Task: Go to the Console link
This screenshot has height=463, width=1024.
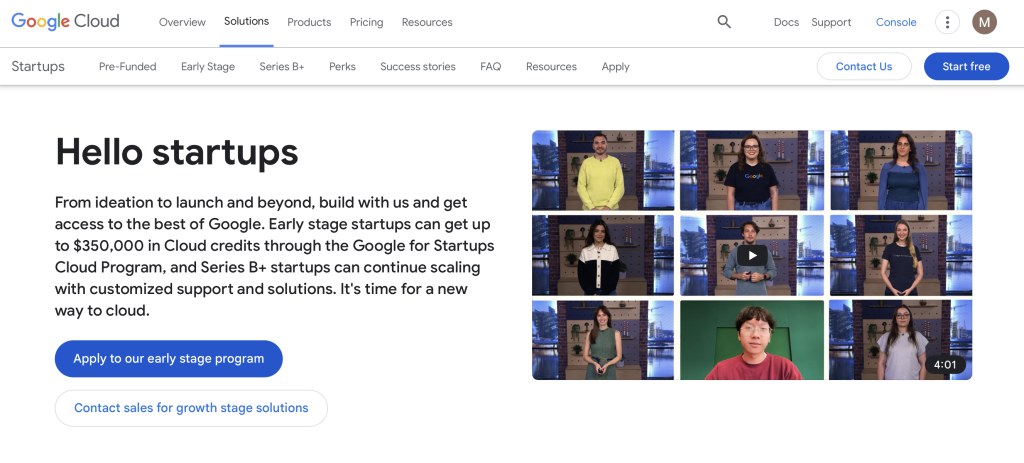Action: point(896,22)
